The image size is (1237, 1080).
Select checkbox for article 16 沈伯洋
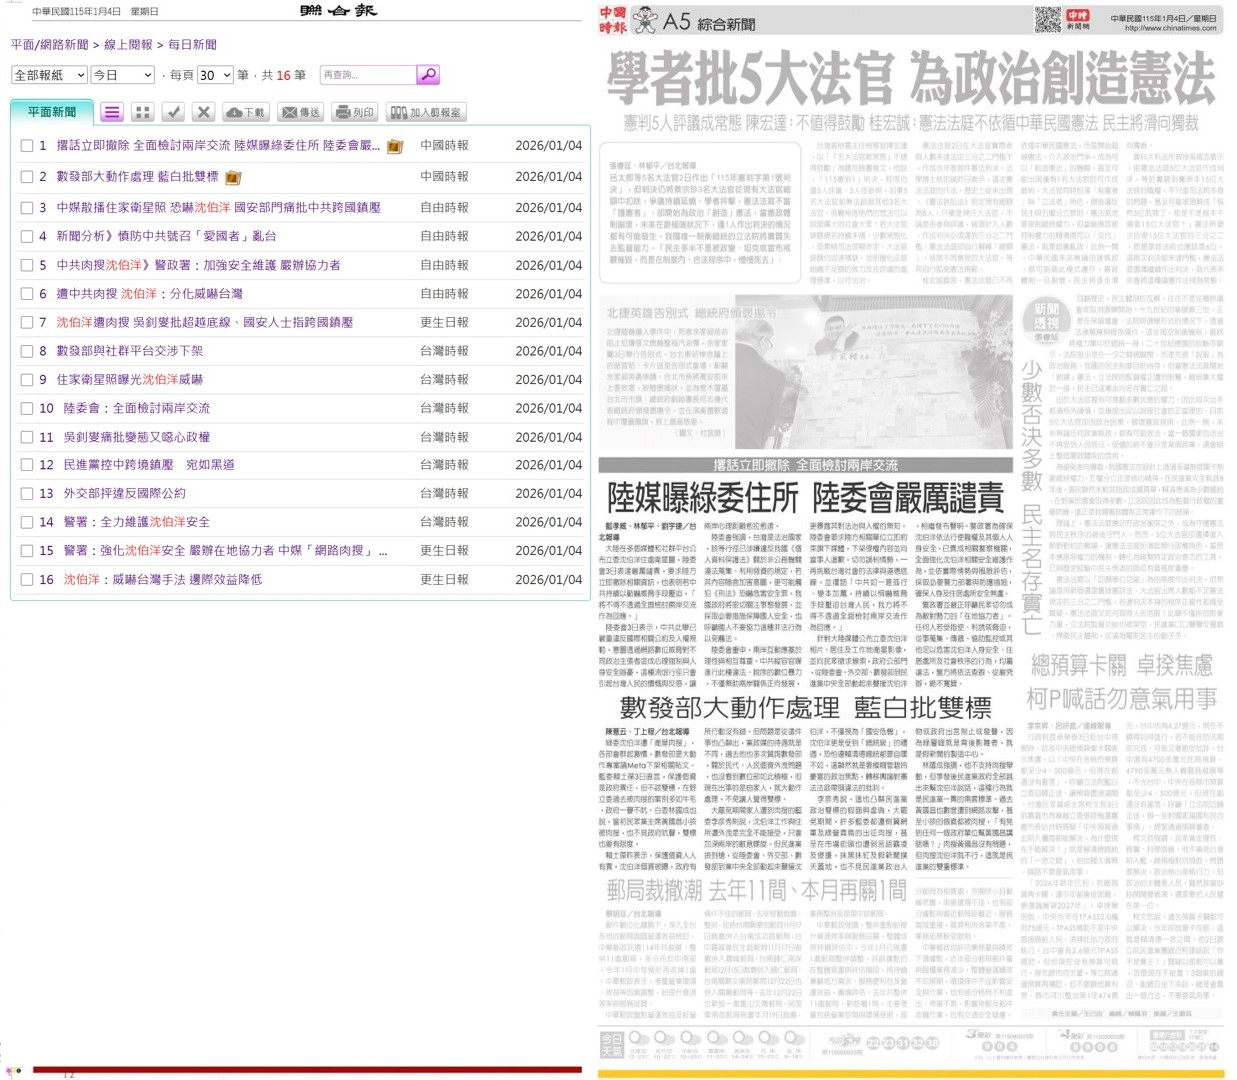tap(27, 580)
